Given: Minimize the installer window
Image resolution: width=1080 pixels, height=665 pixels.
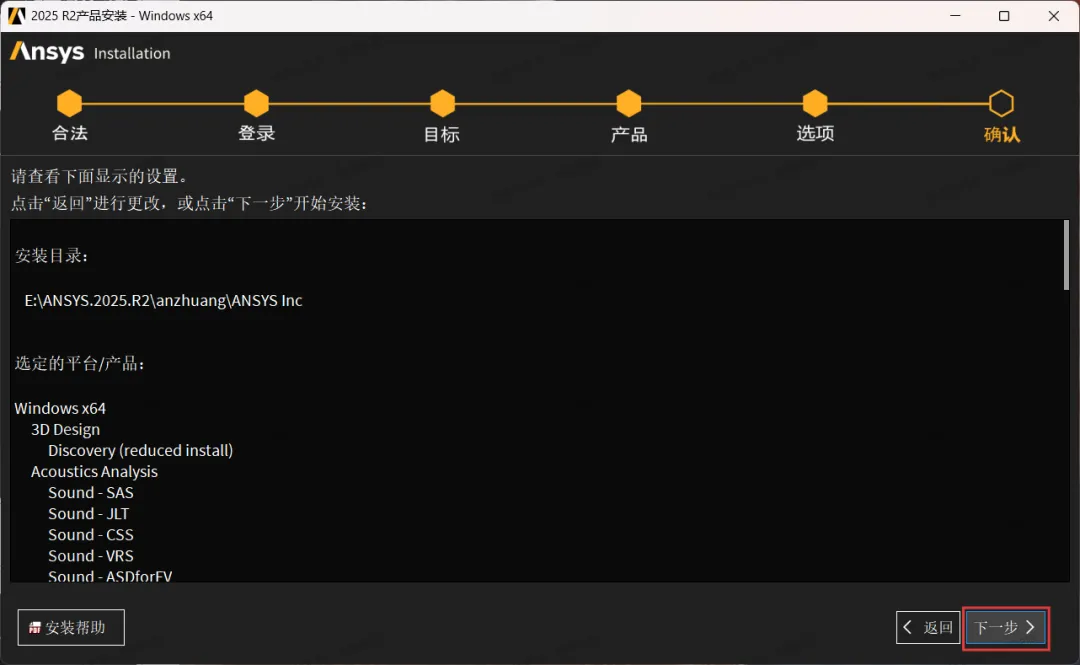Looking at the screenshot, I should [x=955, y=15].
